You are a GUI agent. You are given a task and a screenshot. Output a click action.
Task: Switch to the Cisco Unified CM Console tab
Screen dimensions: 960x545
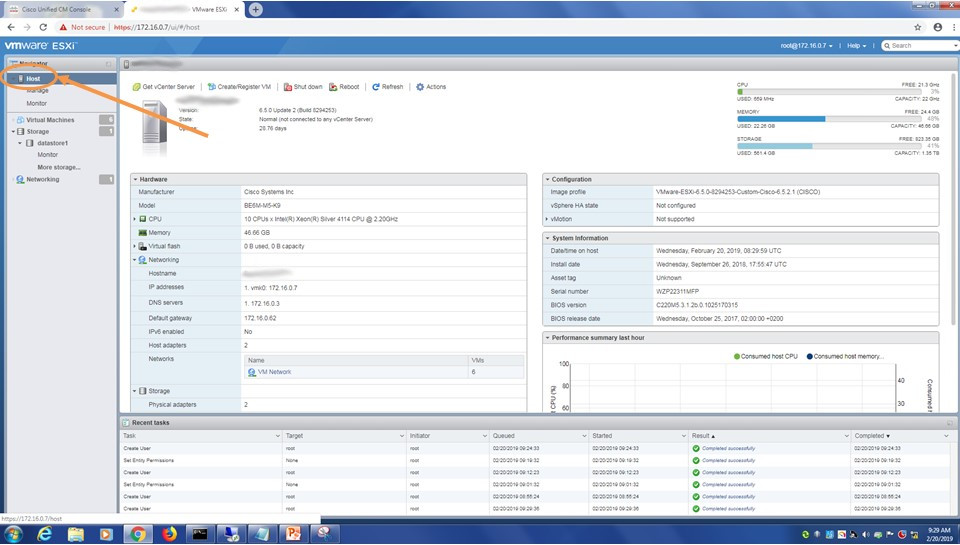59,9
